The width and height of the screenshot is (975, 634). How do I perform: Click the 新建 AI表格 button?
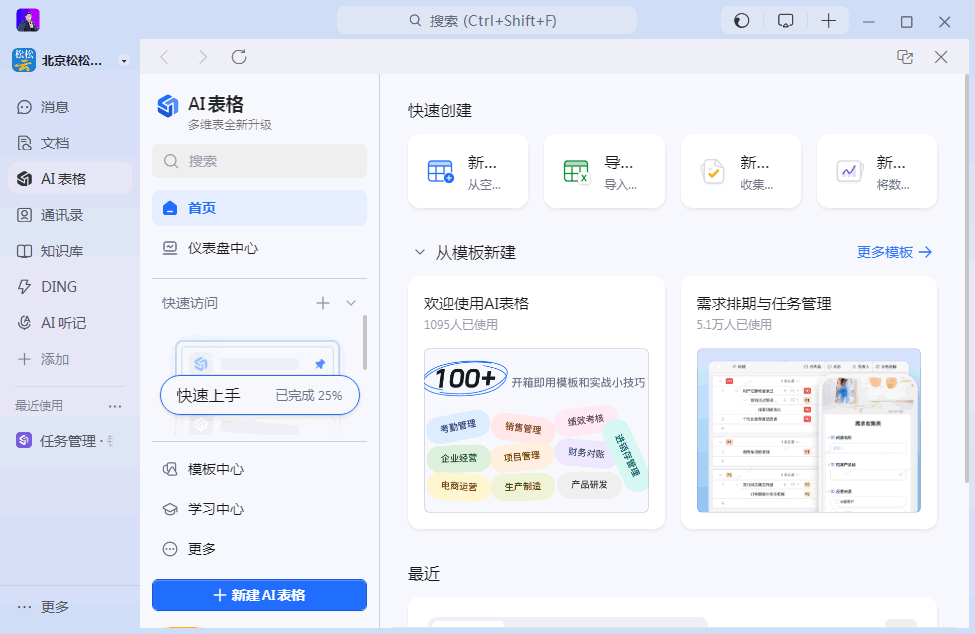pyautogui.click(x=259, y=595)
